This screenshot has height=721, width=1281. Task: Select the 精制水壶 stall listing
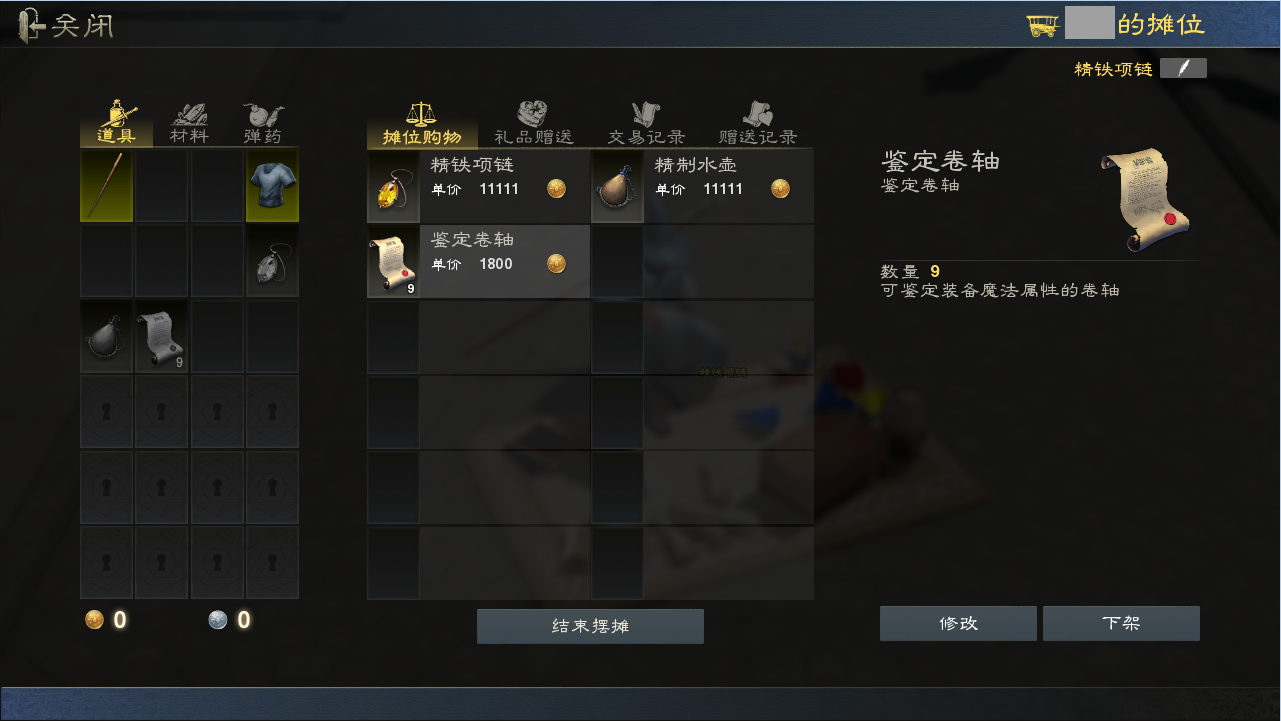click(702, 186)
